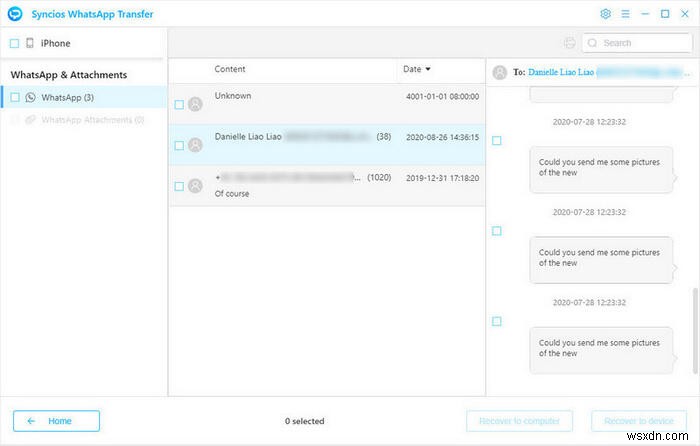Click the (1020) message count
The height and width of the screenshot is (446, 700).
(x=379, y=178)
